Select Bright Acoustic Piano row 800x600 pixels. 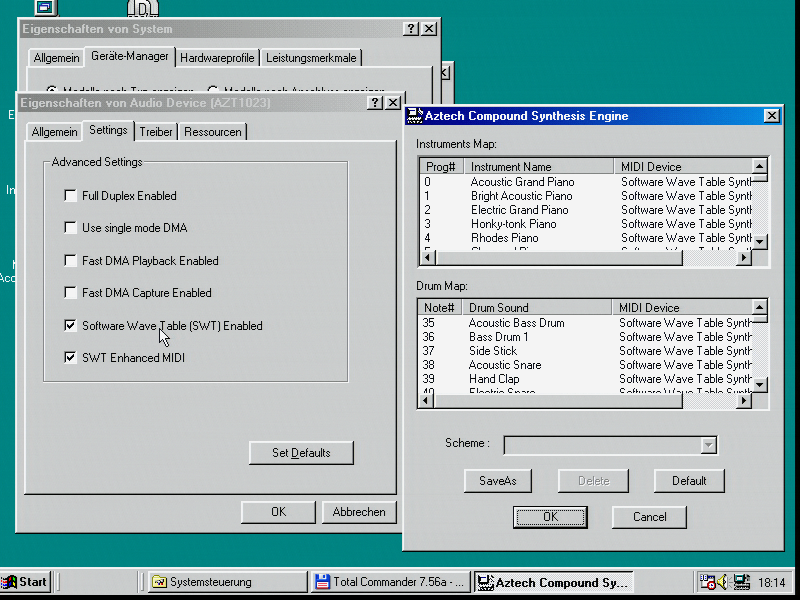(586, 196)
